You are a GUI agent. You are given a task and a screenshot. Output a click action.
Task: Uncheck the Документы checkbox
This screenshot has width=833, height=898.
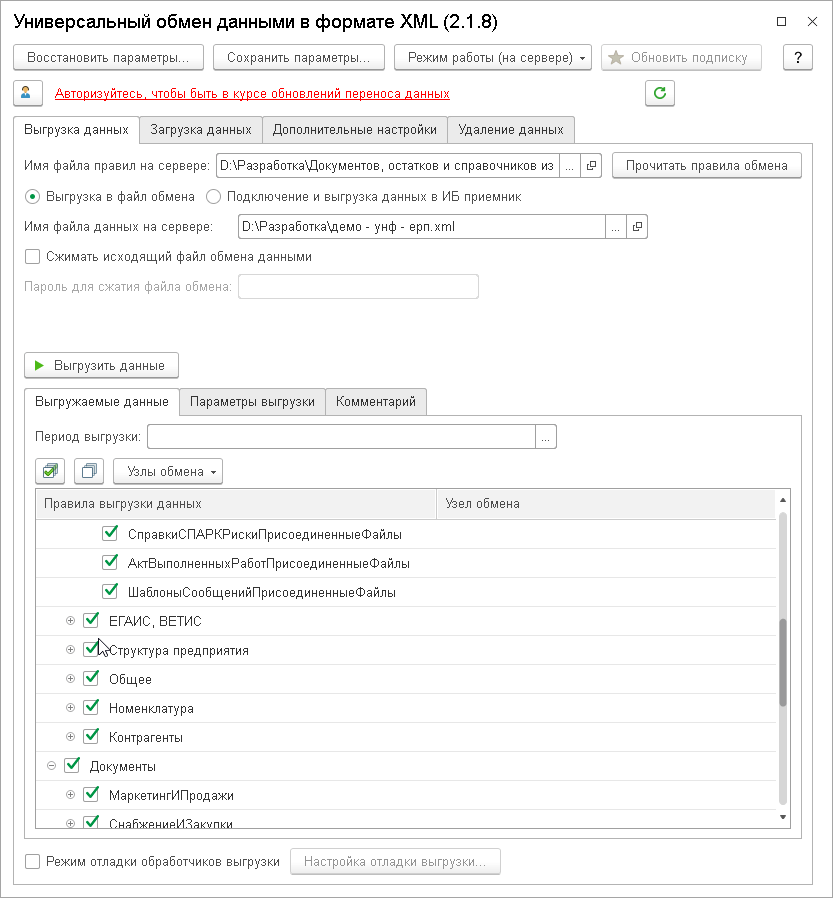click(72, 766)
